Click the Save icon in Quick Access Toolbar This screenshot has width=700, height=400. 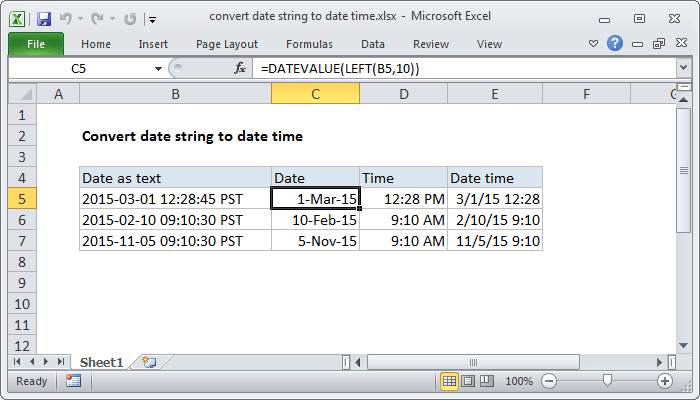pyautogui.click(x=43, y=19)
